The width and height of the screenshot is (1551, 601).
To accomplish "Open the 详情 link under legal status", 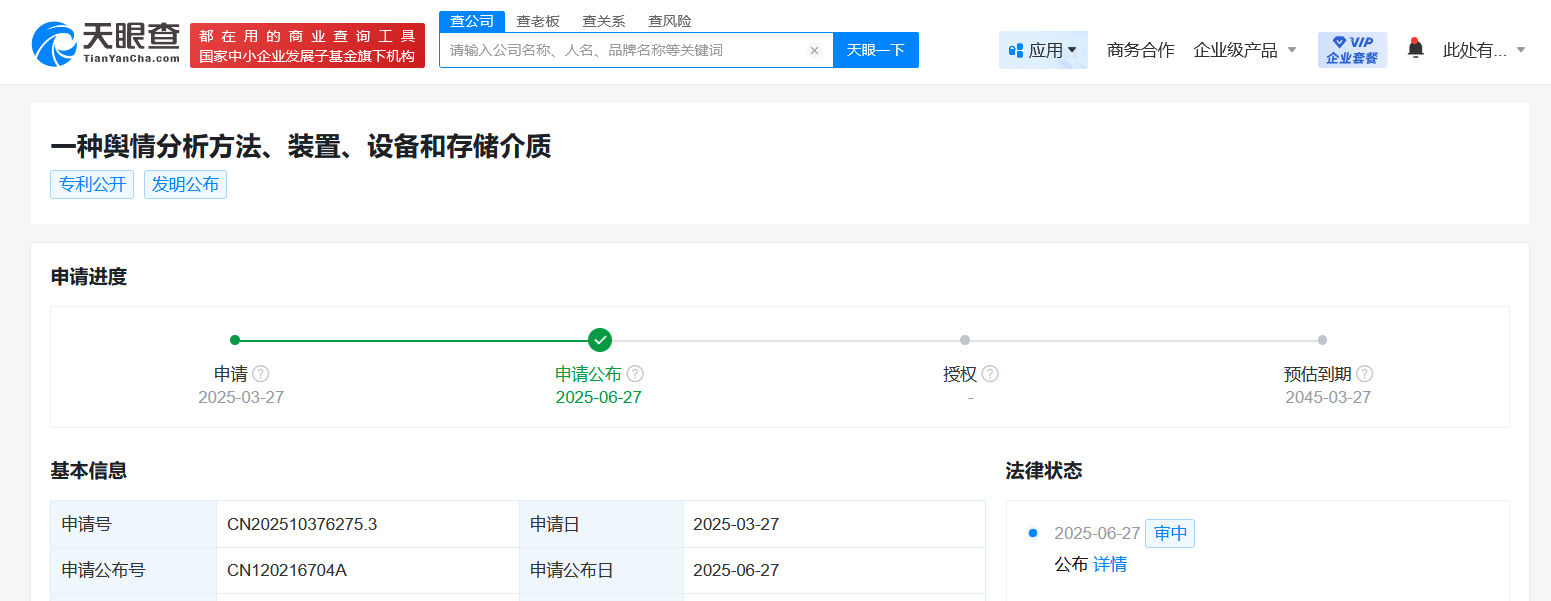I will click(1110, 565).
